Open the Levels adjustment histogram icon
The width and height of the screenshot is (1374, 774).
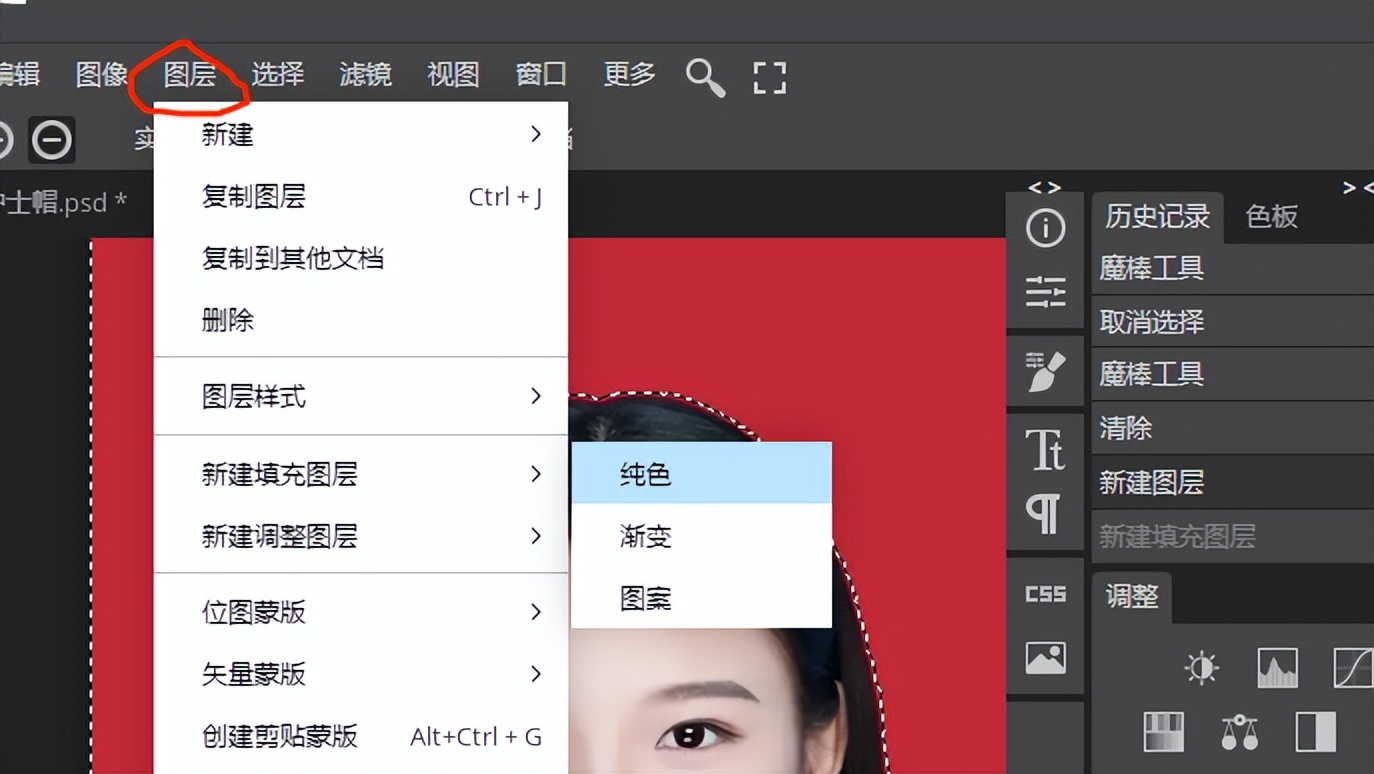pos(1277,666)
